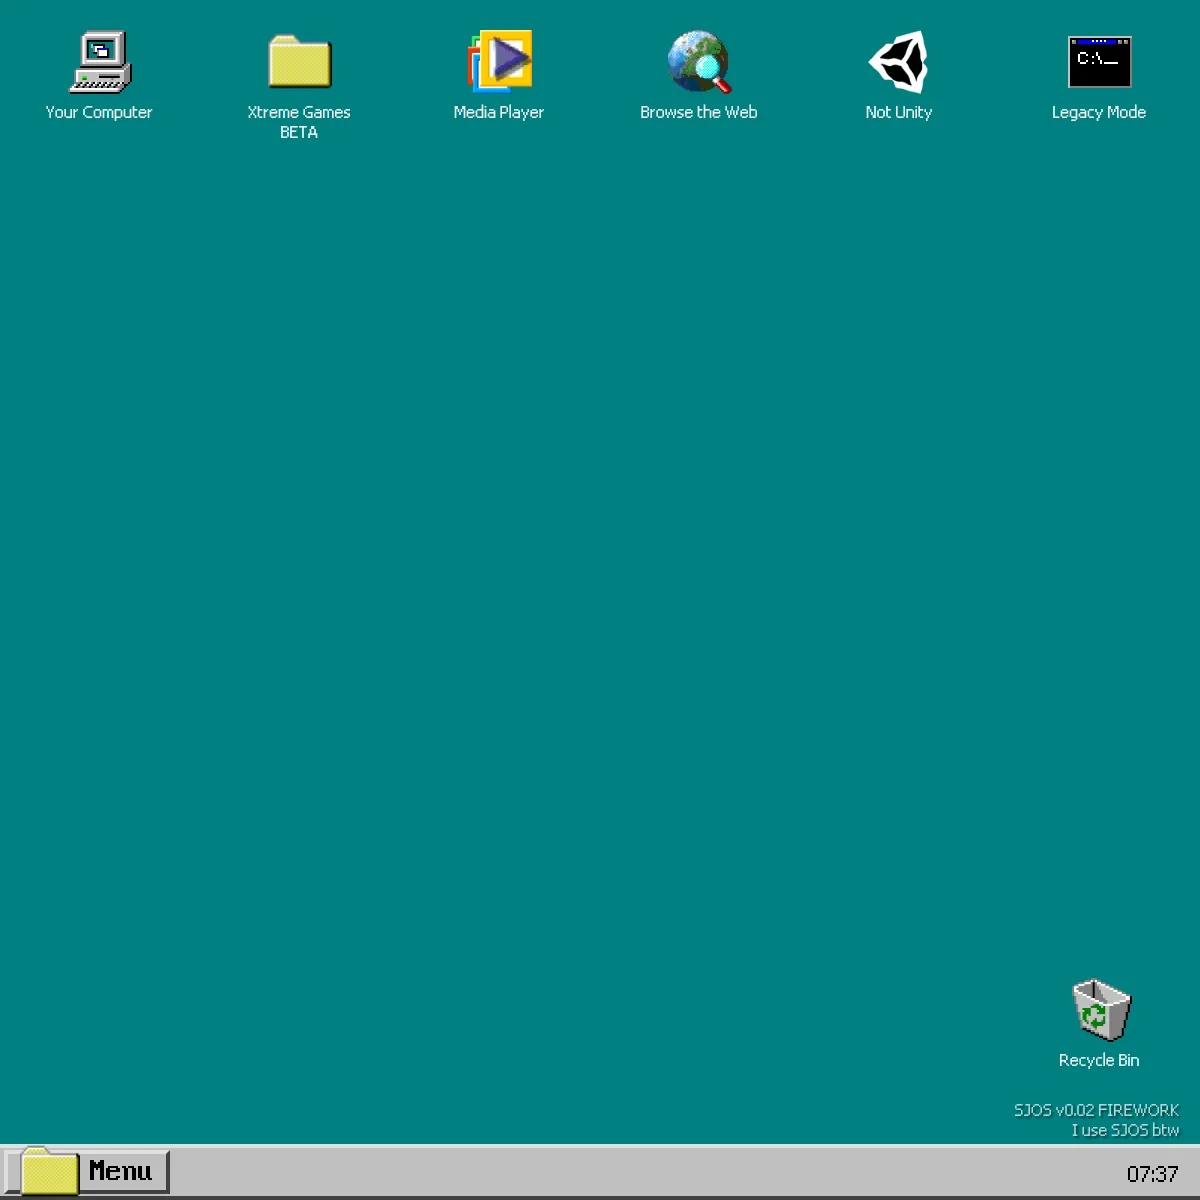Click the yellow folder icon on the taskbar
Viewport: 1200px width, 1200px height.
pyautogui.click(x=52, y=1170)
